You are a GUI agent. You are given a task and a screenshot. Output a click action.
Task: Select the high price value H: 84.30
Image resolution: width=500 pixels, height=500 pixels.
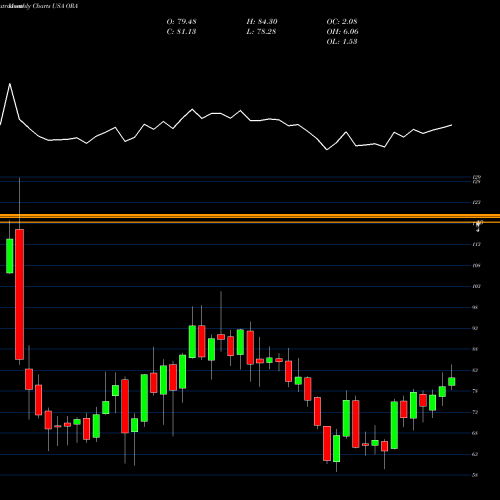[x=262, y=22]
